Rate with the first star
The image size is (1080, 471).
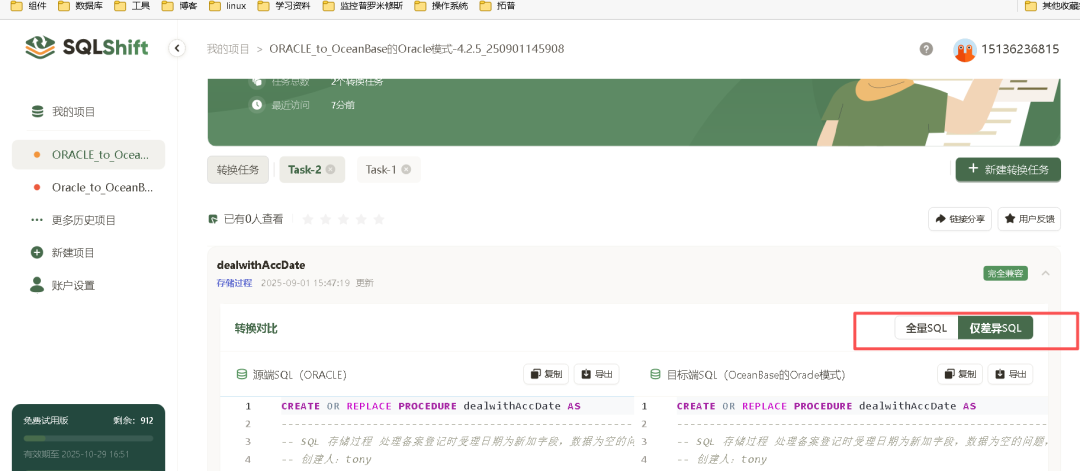tap(308, 219)
